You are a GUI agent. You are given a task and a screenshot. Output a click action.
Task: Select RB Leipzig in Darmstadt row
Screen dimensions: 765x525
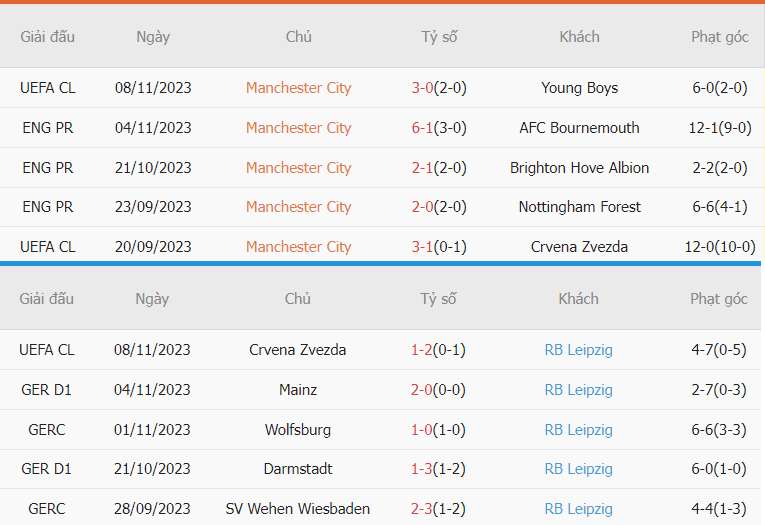click(578, 469)
